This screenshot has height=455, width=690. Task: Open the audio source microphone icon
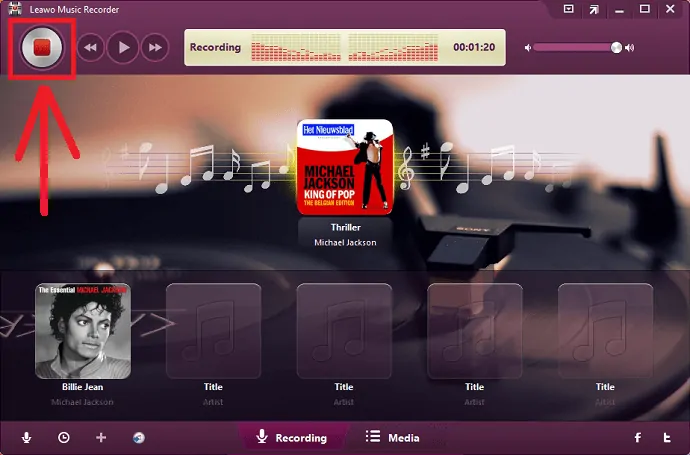click(x=26, y=437)
